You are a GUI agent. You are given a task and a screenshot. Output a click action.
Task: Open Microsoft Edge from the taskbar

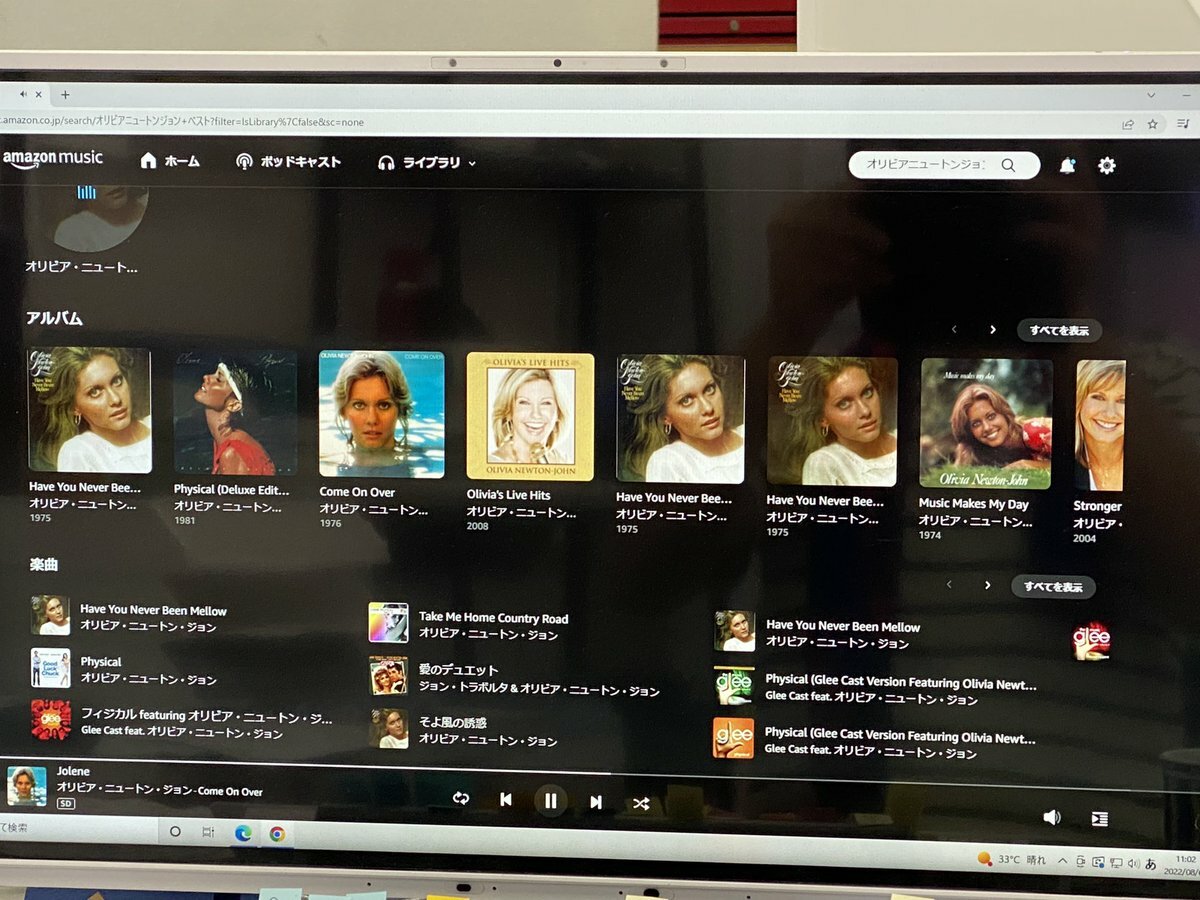pyautogui.click(x=243, y=832)
